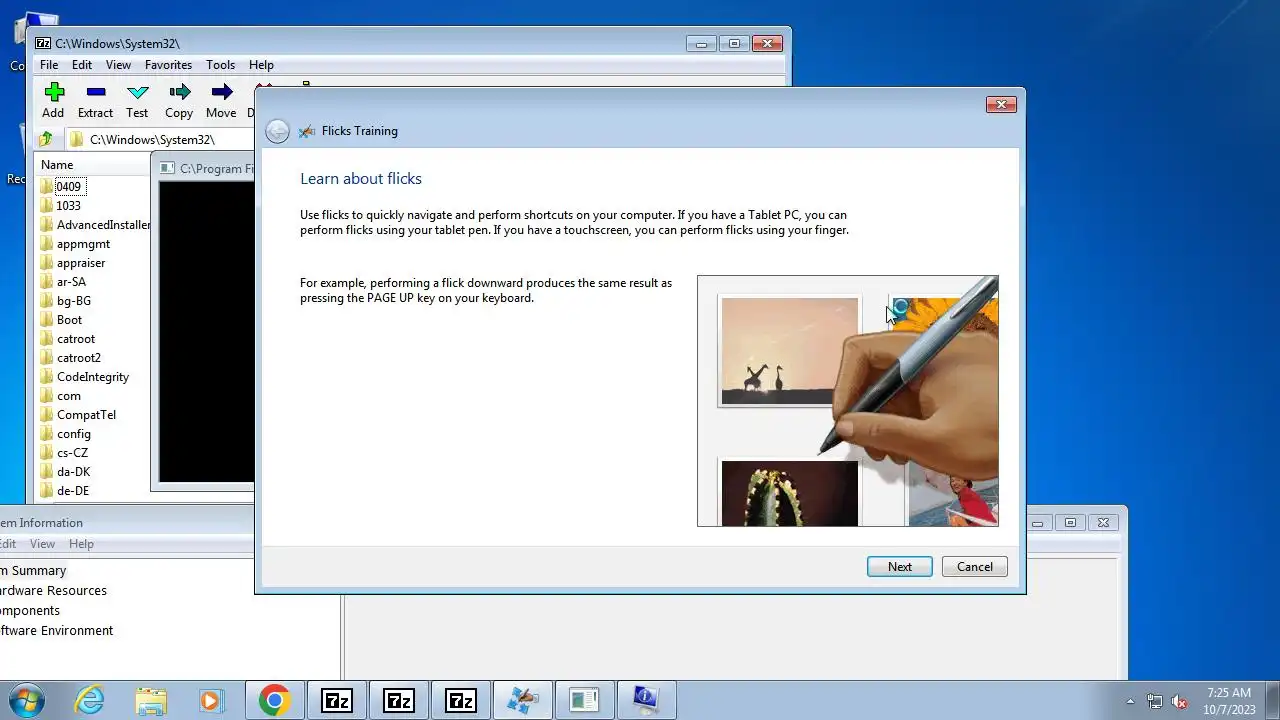This screenshot has height=720, width=1280.
Task: Click the Test checkmark icon in 7-Zip
Action: coord(138,92)
